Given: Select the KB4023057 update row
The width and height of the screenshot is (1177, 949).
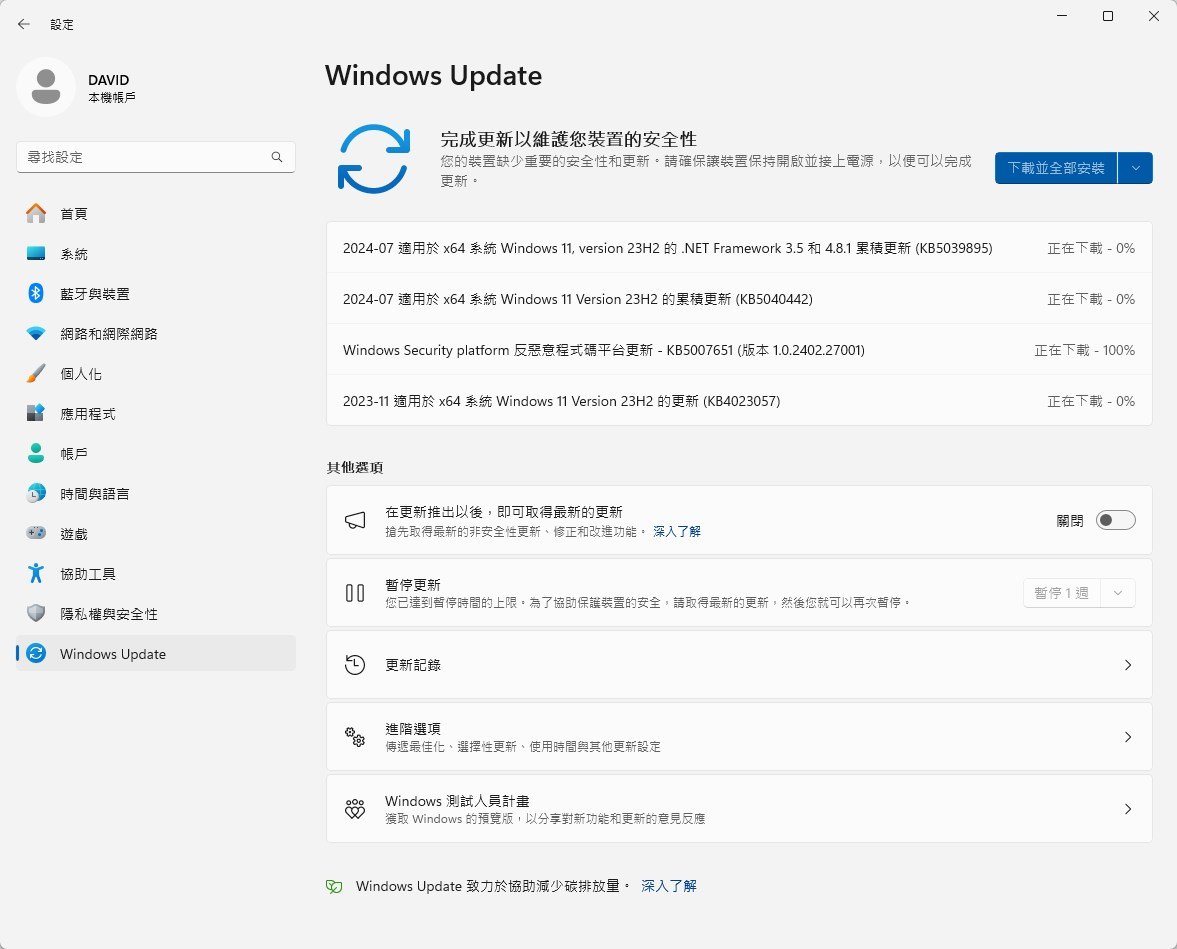Looking at the screenshot, I should pos(739,401).
